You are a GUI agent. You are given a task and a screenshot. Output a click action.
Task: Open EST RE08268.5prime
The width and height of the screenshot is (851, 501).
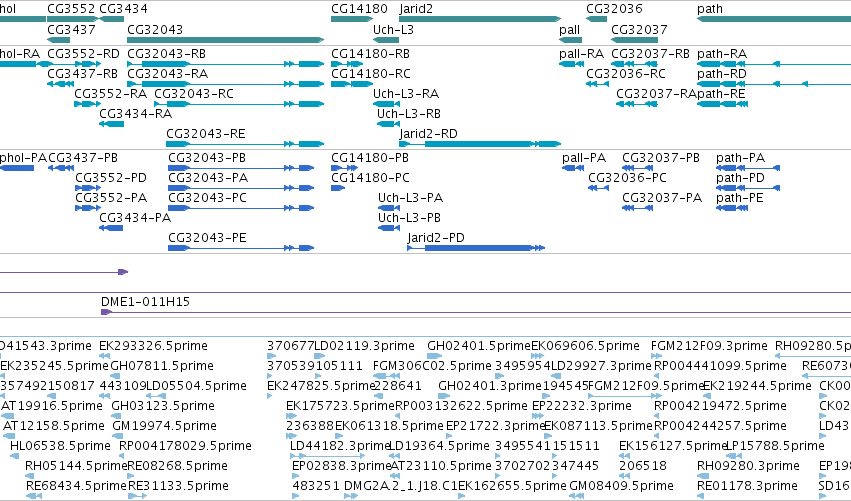pyautogui.click(x=177, y=466)
